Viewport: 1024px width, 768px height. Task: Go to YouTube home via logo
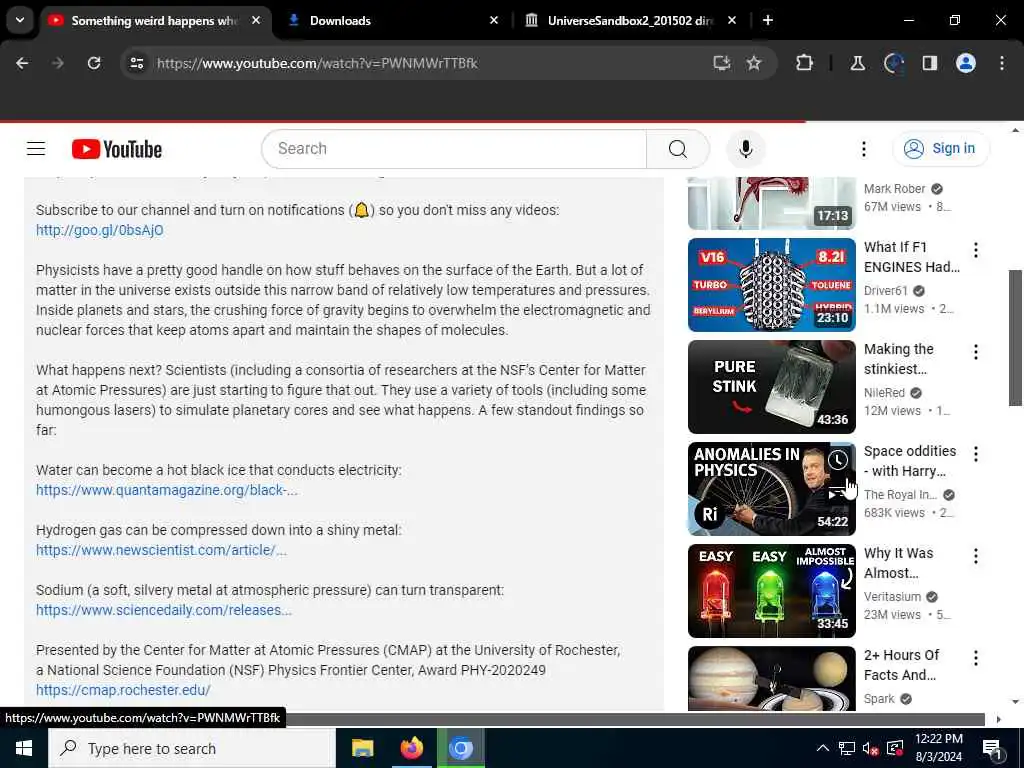click(117, 149)
